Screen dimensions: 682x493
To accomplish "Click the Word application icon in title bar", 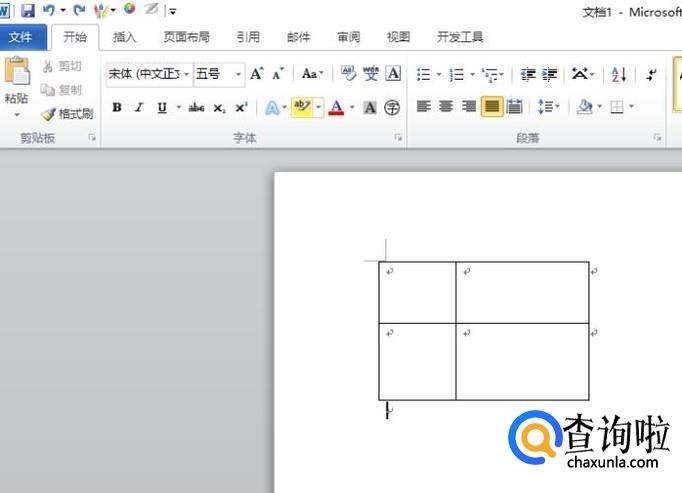I will pyautogui.click(x=4, y=10).
